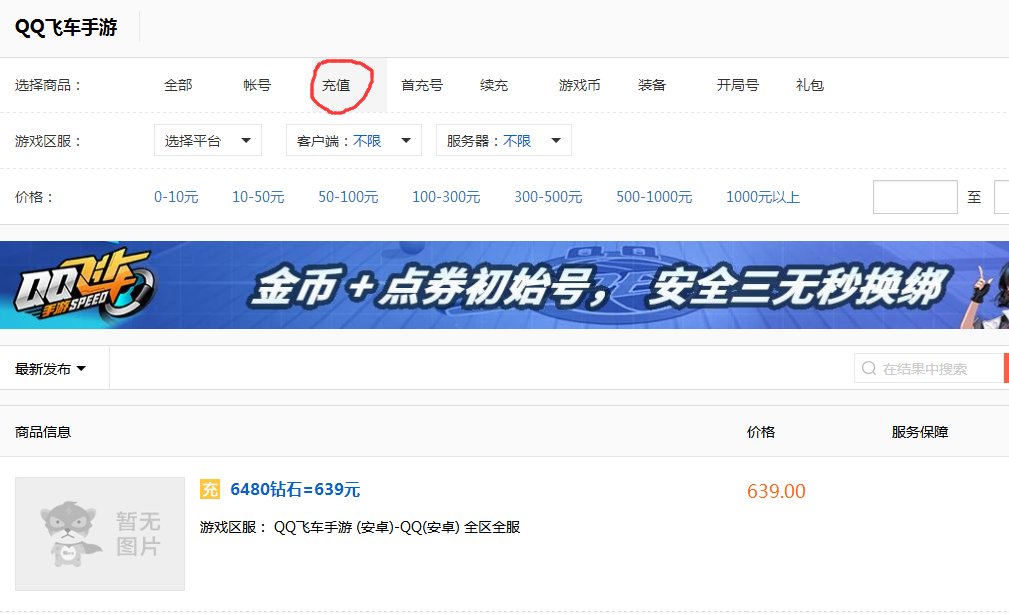Open the 选择平台 platform dropdown

[x=207, y=140]
